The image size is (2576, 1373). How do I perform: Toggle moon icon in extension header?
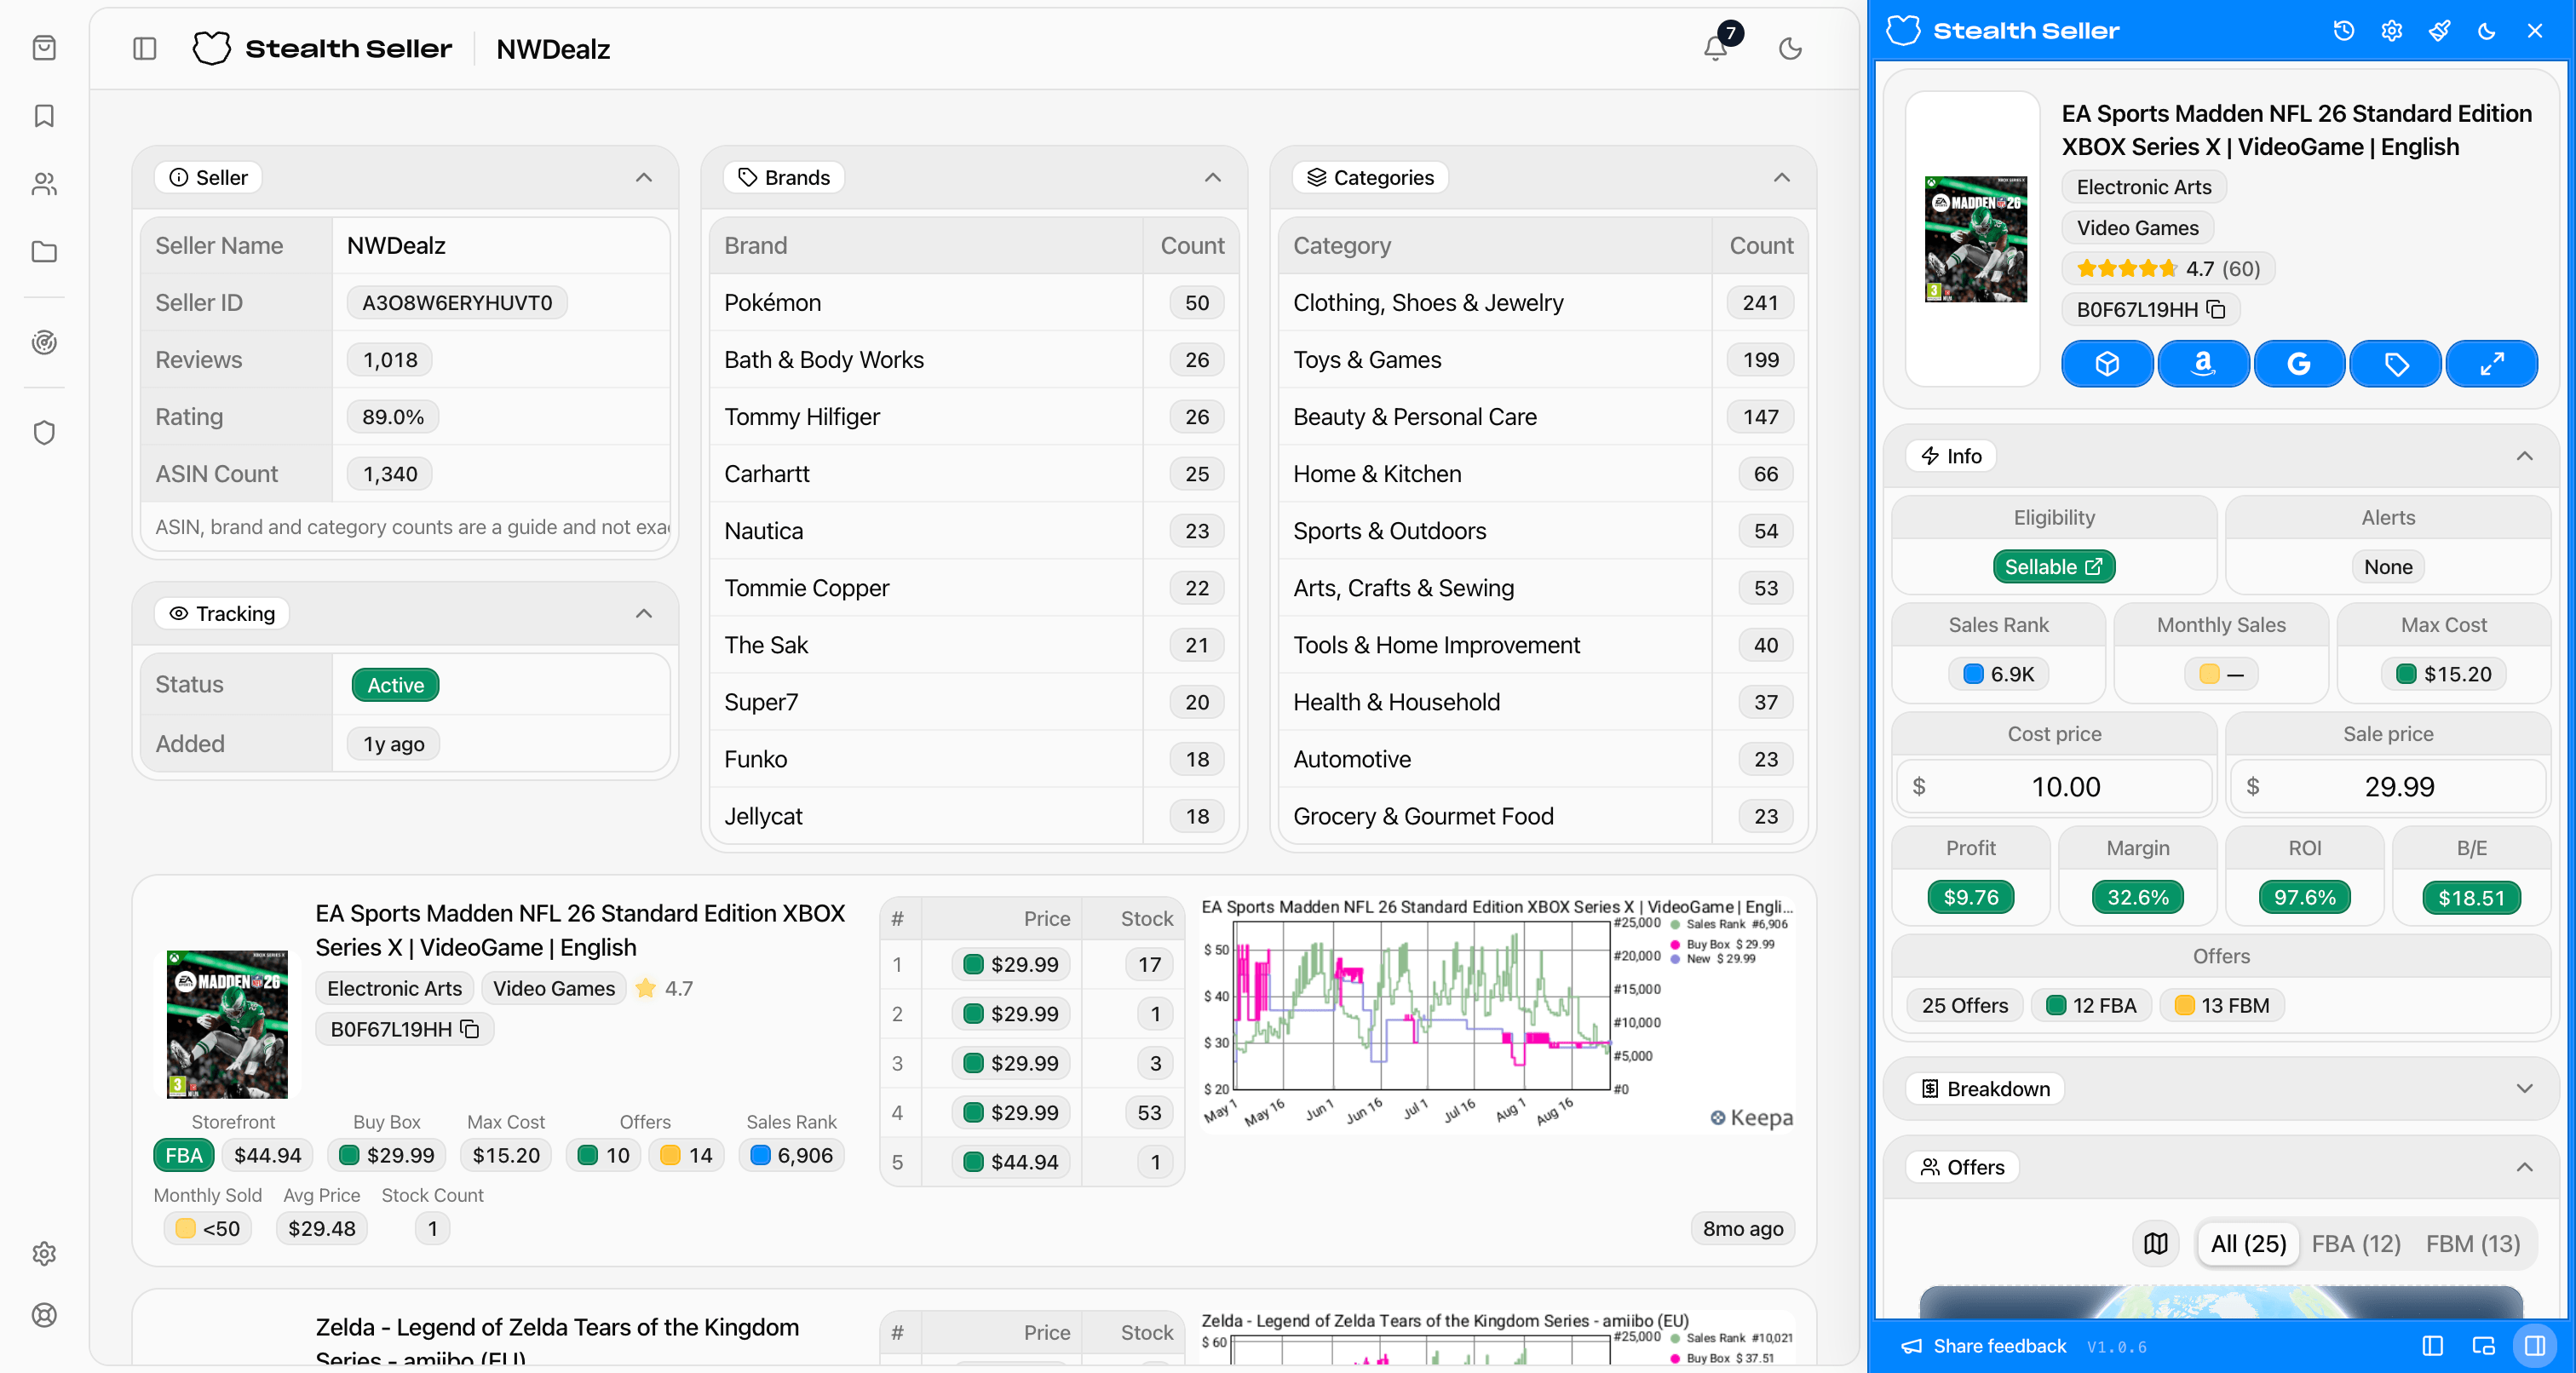point(2487,31)
